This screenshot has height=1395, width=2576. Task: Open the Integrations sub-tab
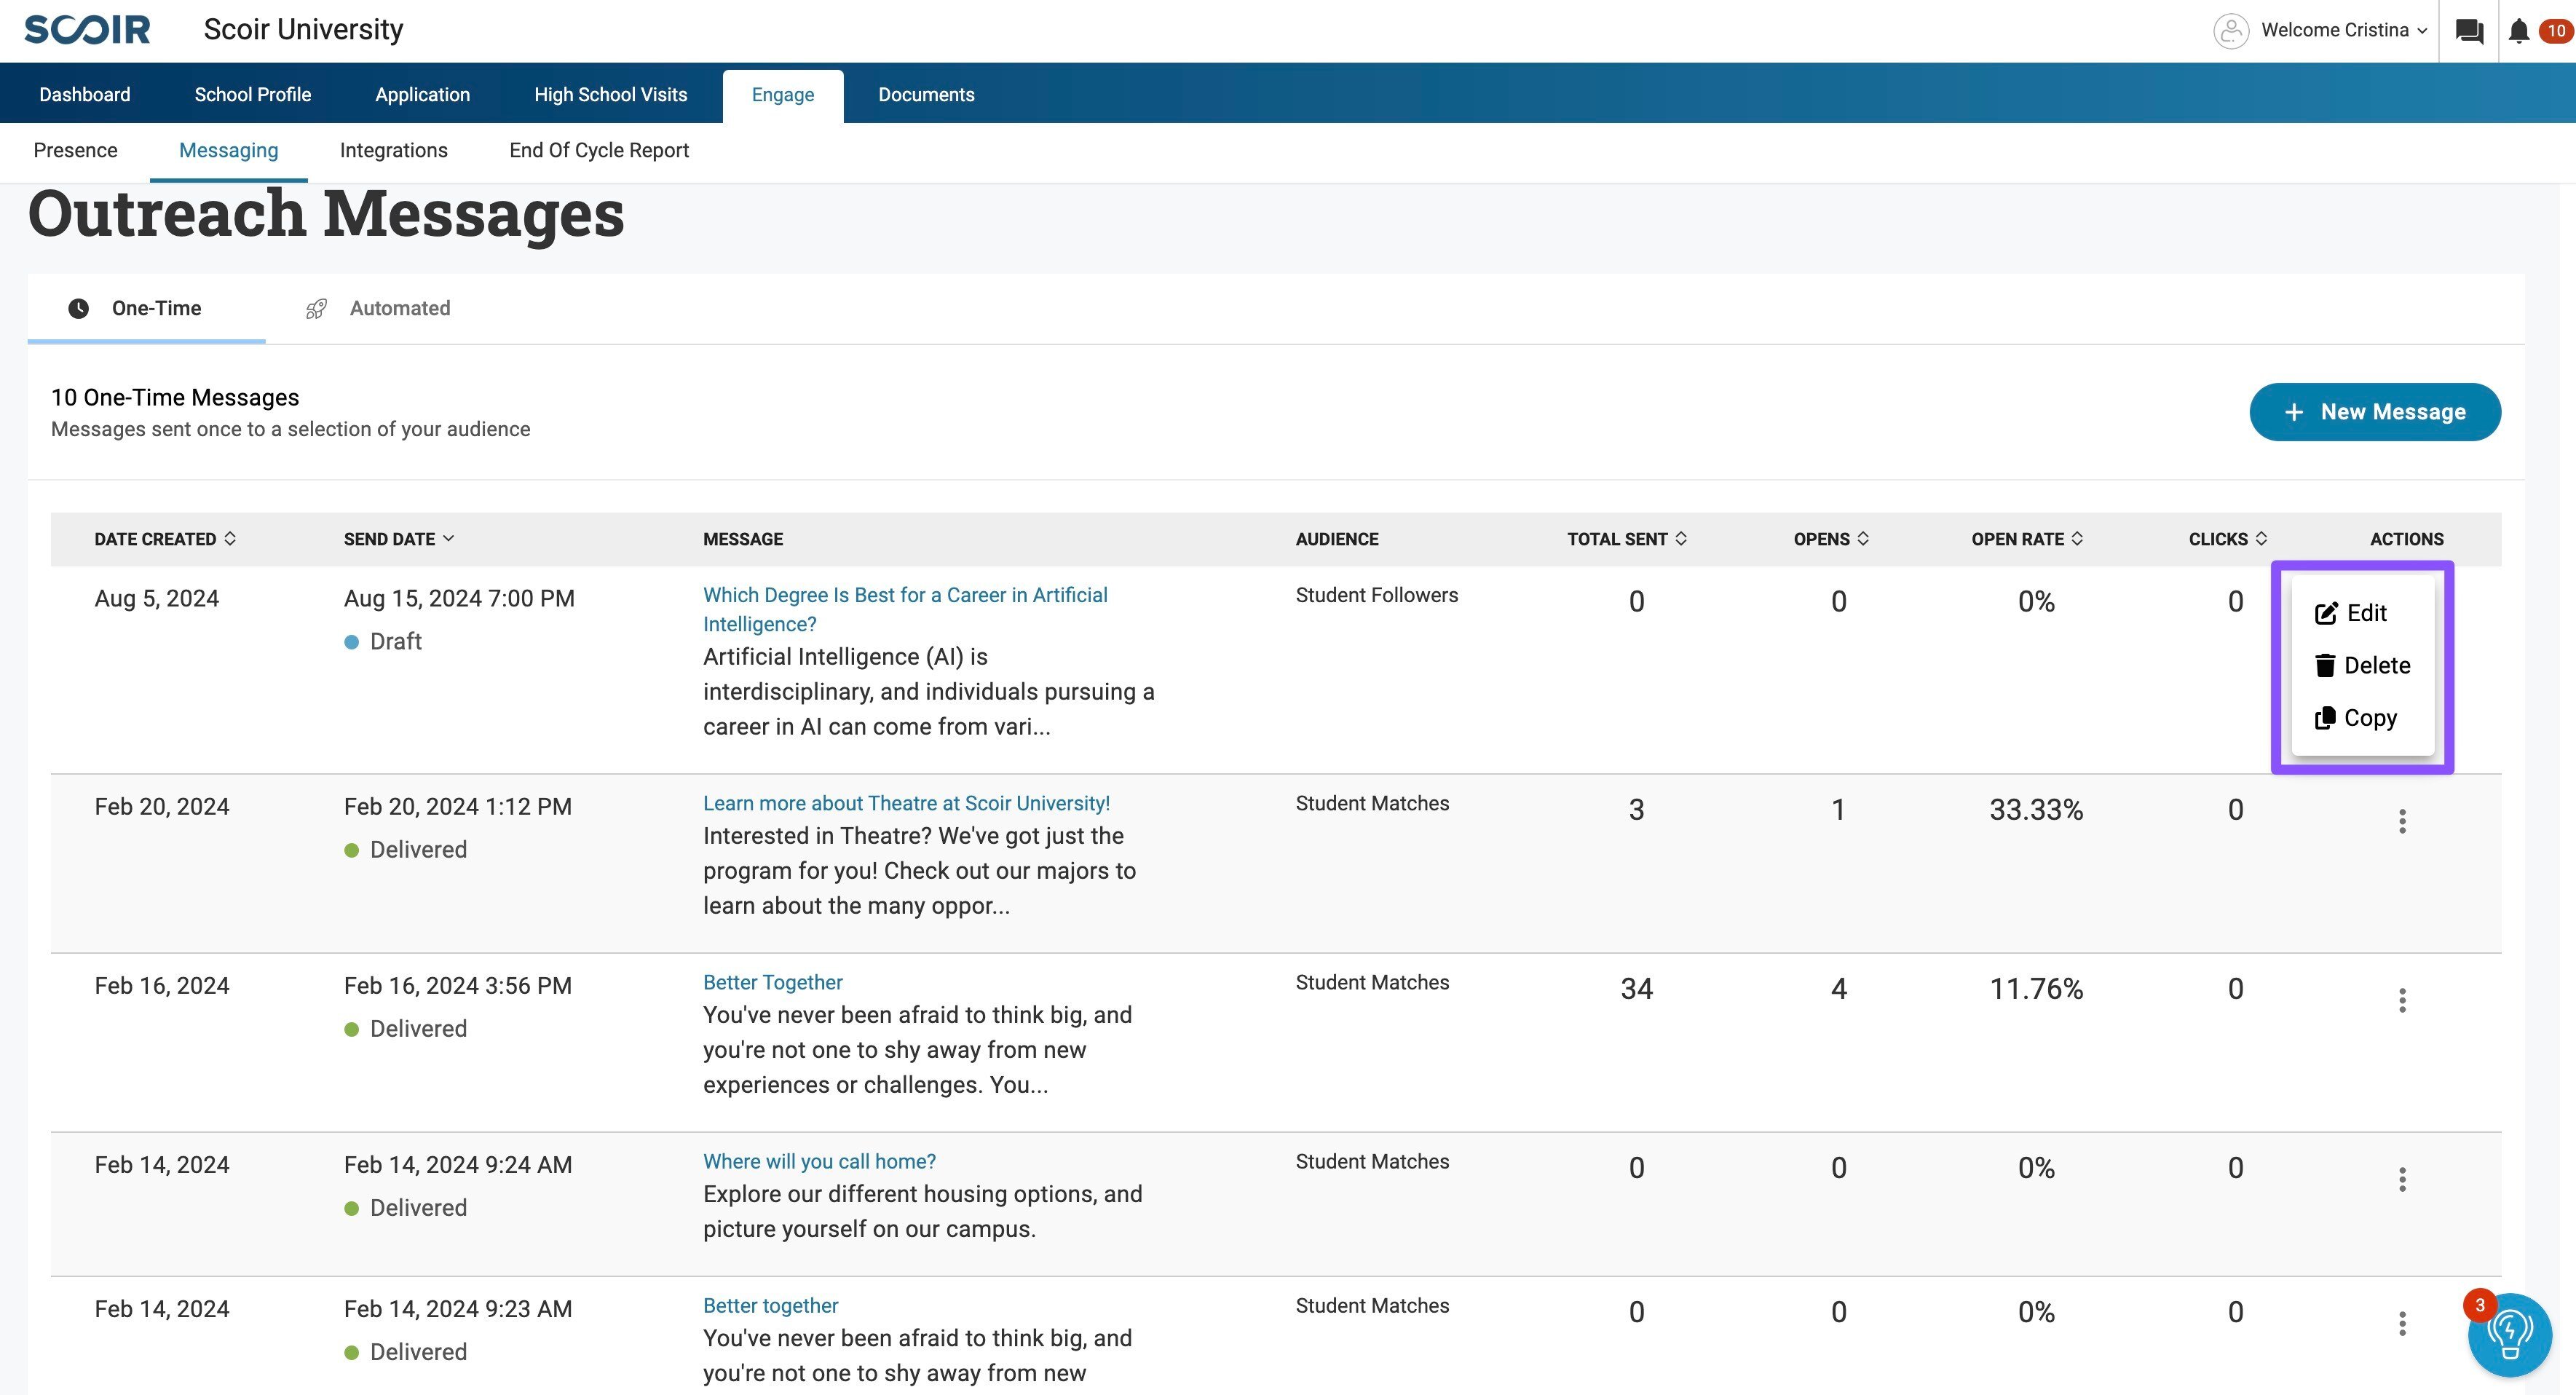tap(393, 151)
